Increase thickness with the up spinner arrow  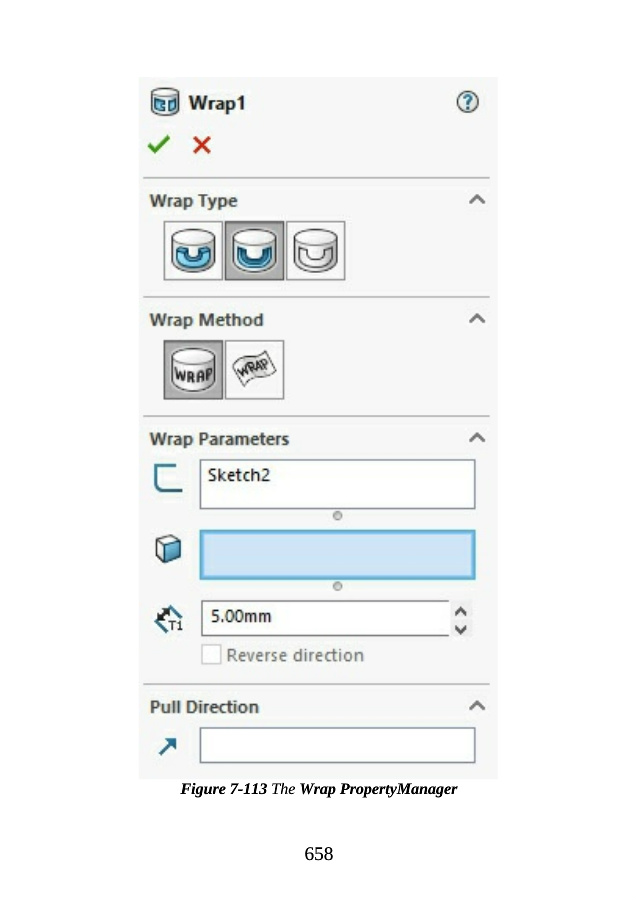pos(460,610)
